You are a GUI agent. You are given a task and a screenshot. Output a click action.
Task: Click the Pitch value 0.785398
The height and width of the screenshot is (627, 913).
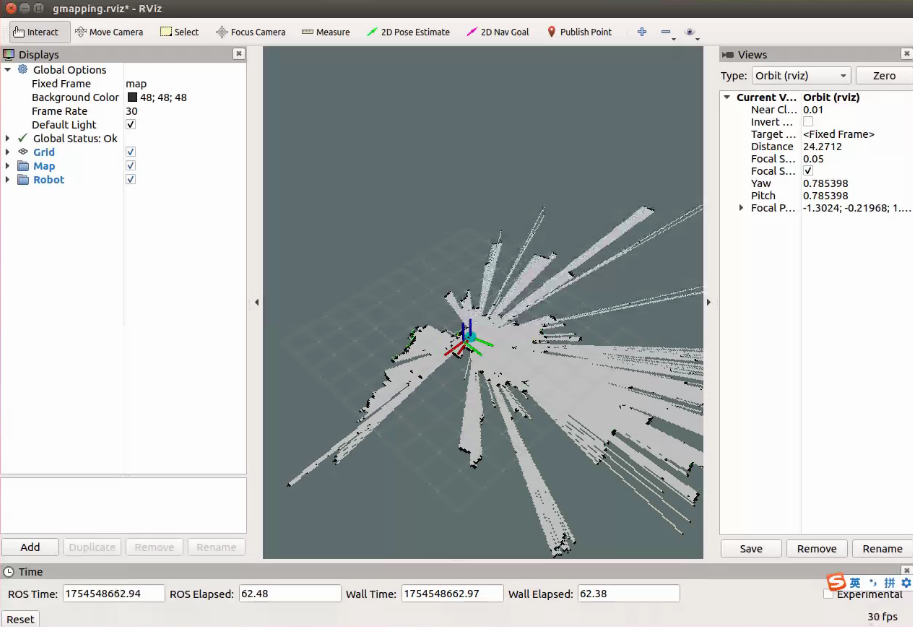825,195
